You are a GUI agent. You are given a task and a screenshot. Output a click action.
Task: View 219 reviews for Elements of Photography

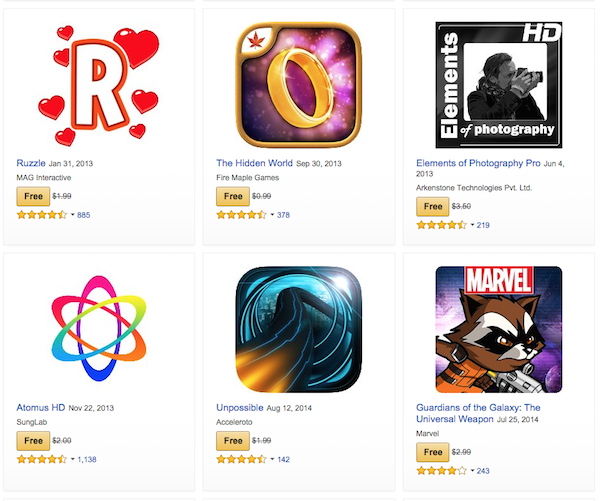(x=483, y=225)
